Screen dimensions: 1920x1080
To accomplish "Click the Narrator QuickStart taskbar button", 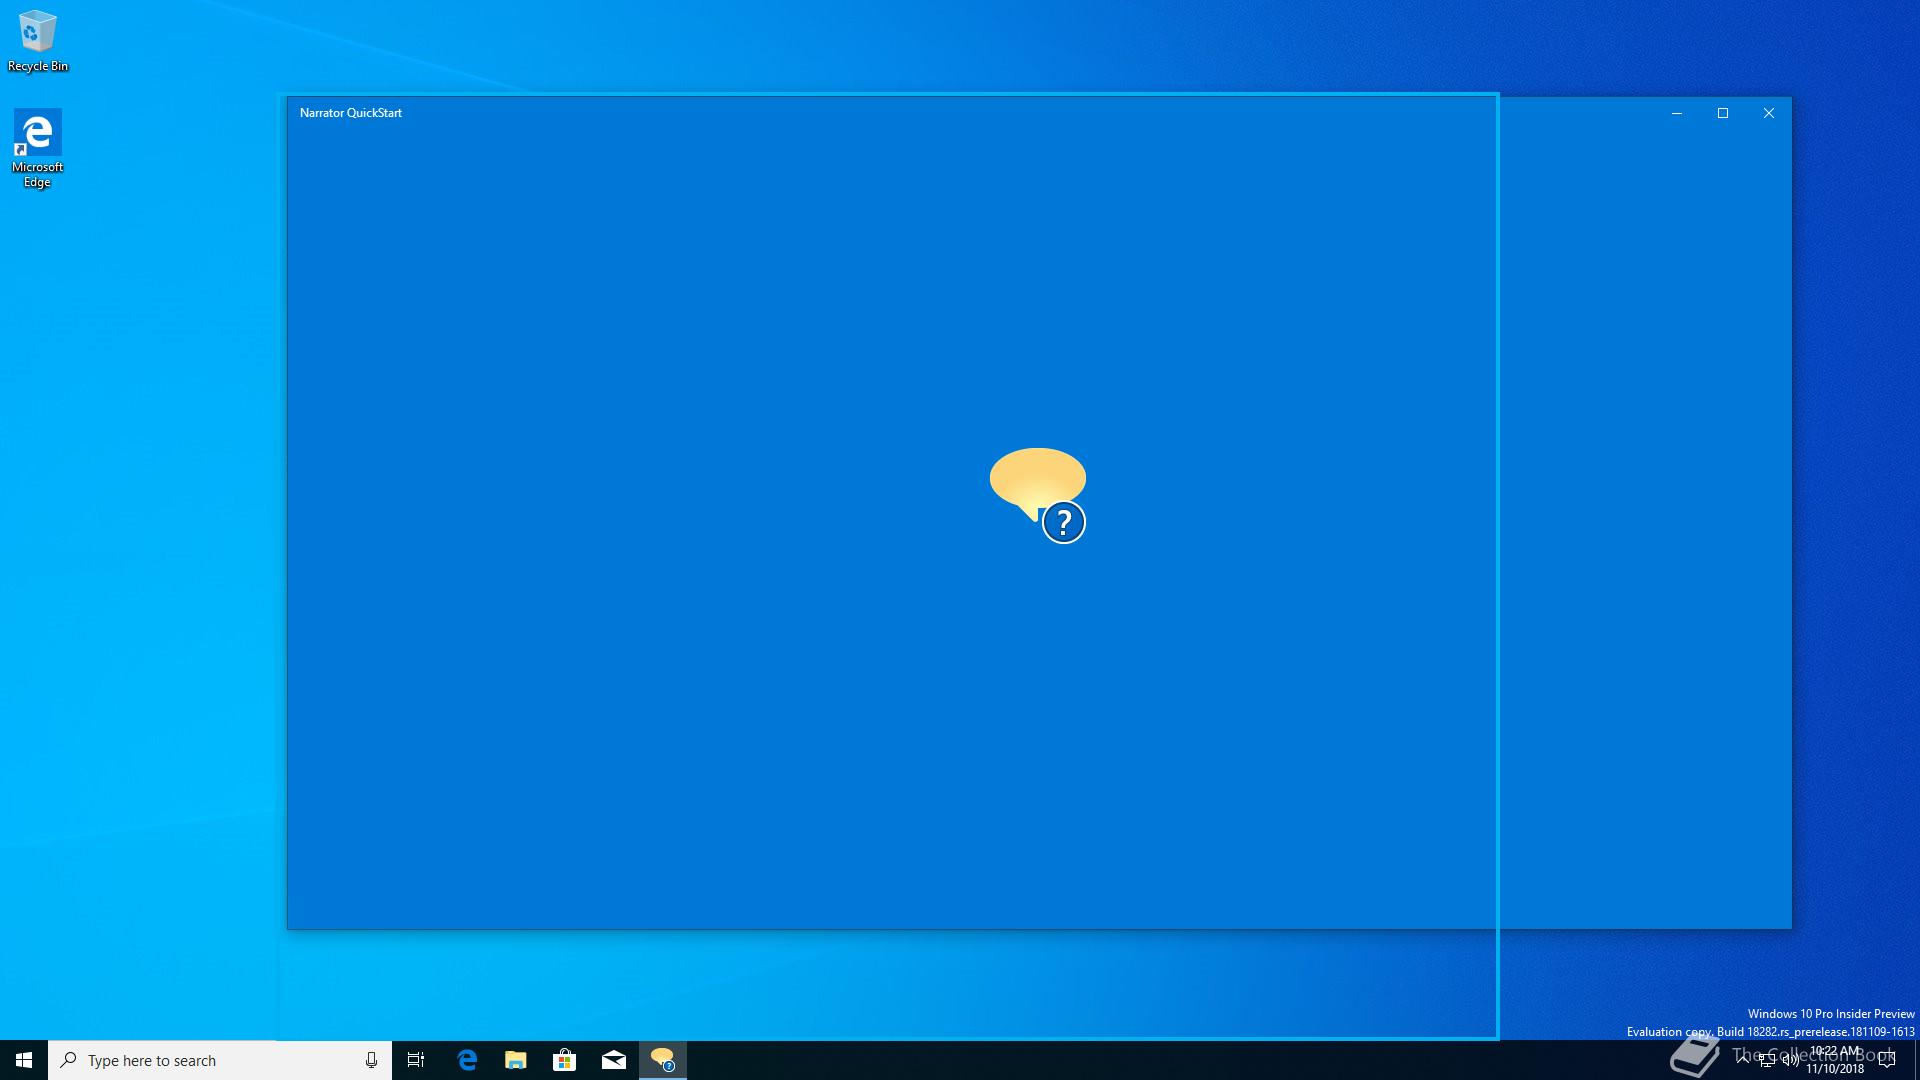I will (663, 1060).
